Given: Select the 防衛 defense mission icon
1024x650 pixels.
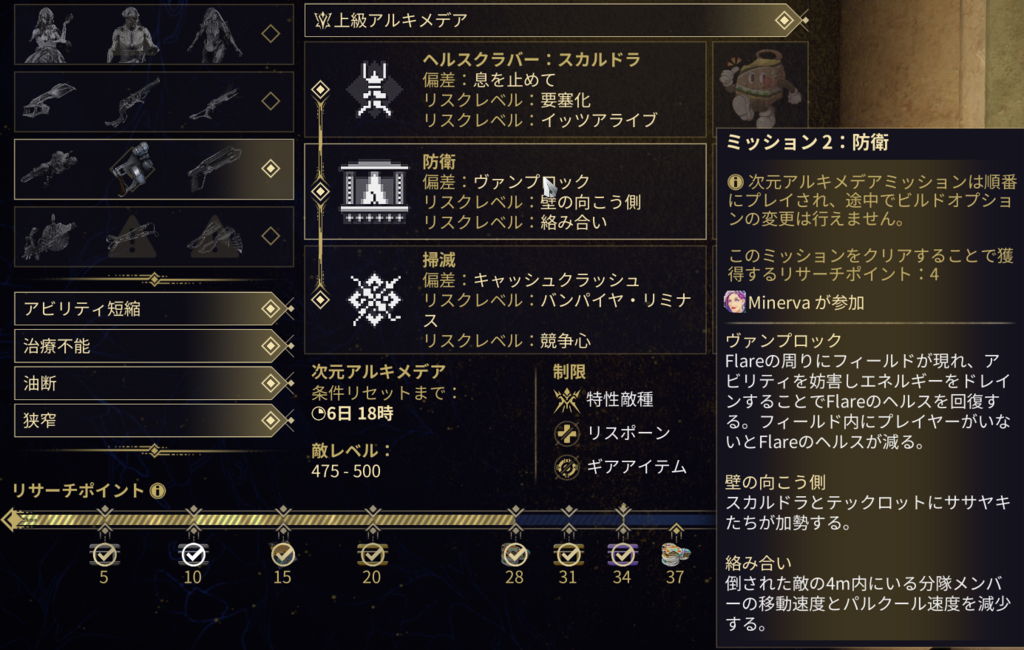Looking at the screenshot, I should 374,191.
